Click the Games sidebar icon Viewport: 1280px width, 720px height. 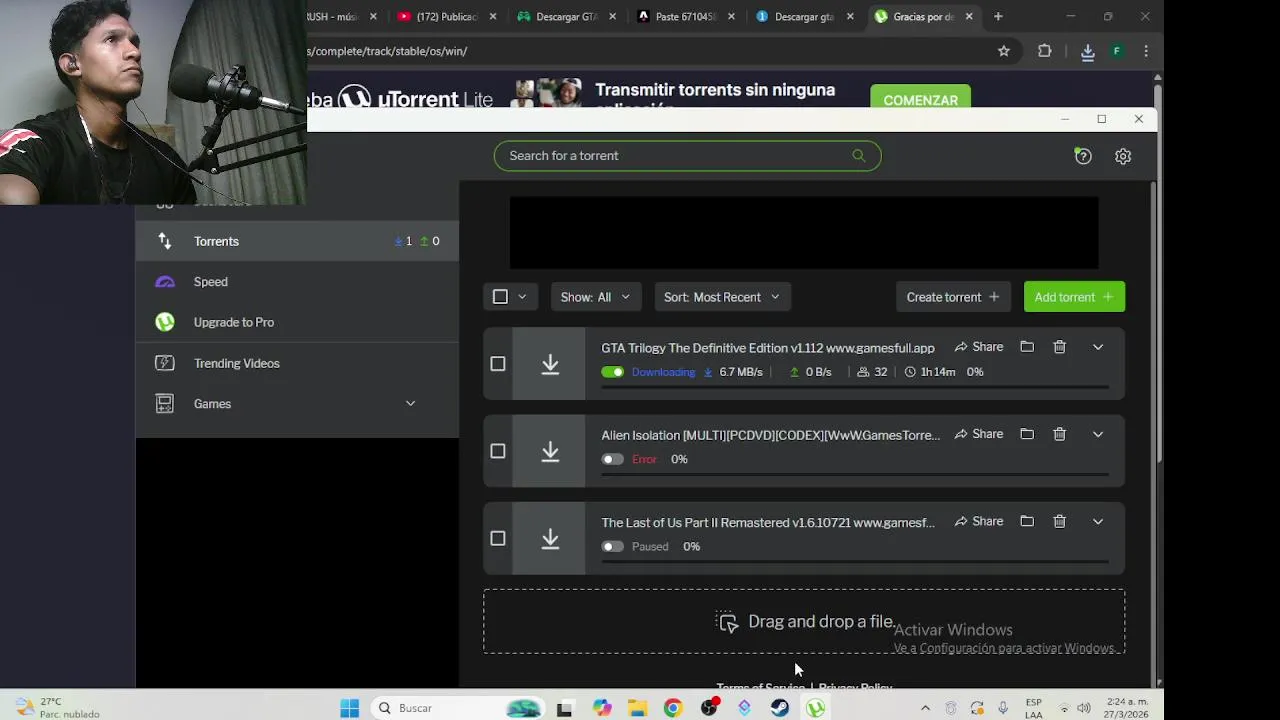click(165, 403)
